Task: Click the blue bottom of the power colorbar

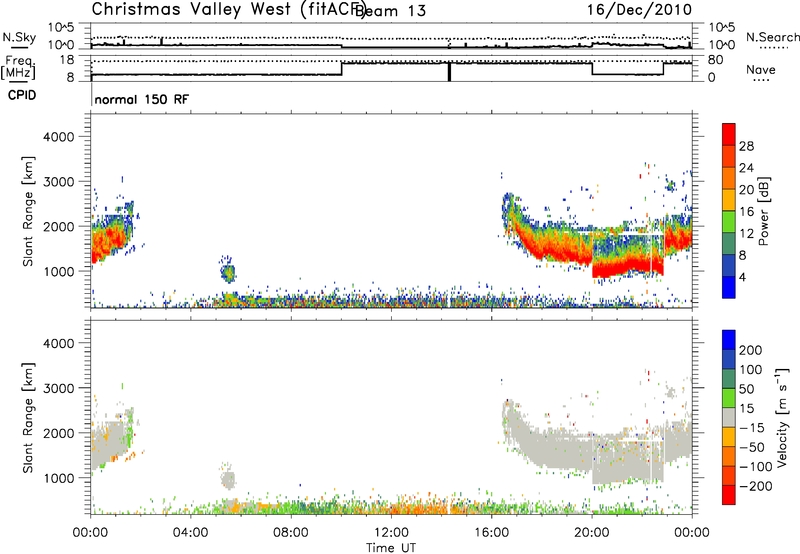Action: click(729, 287)
